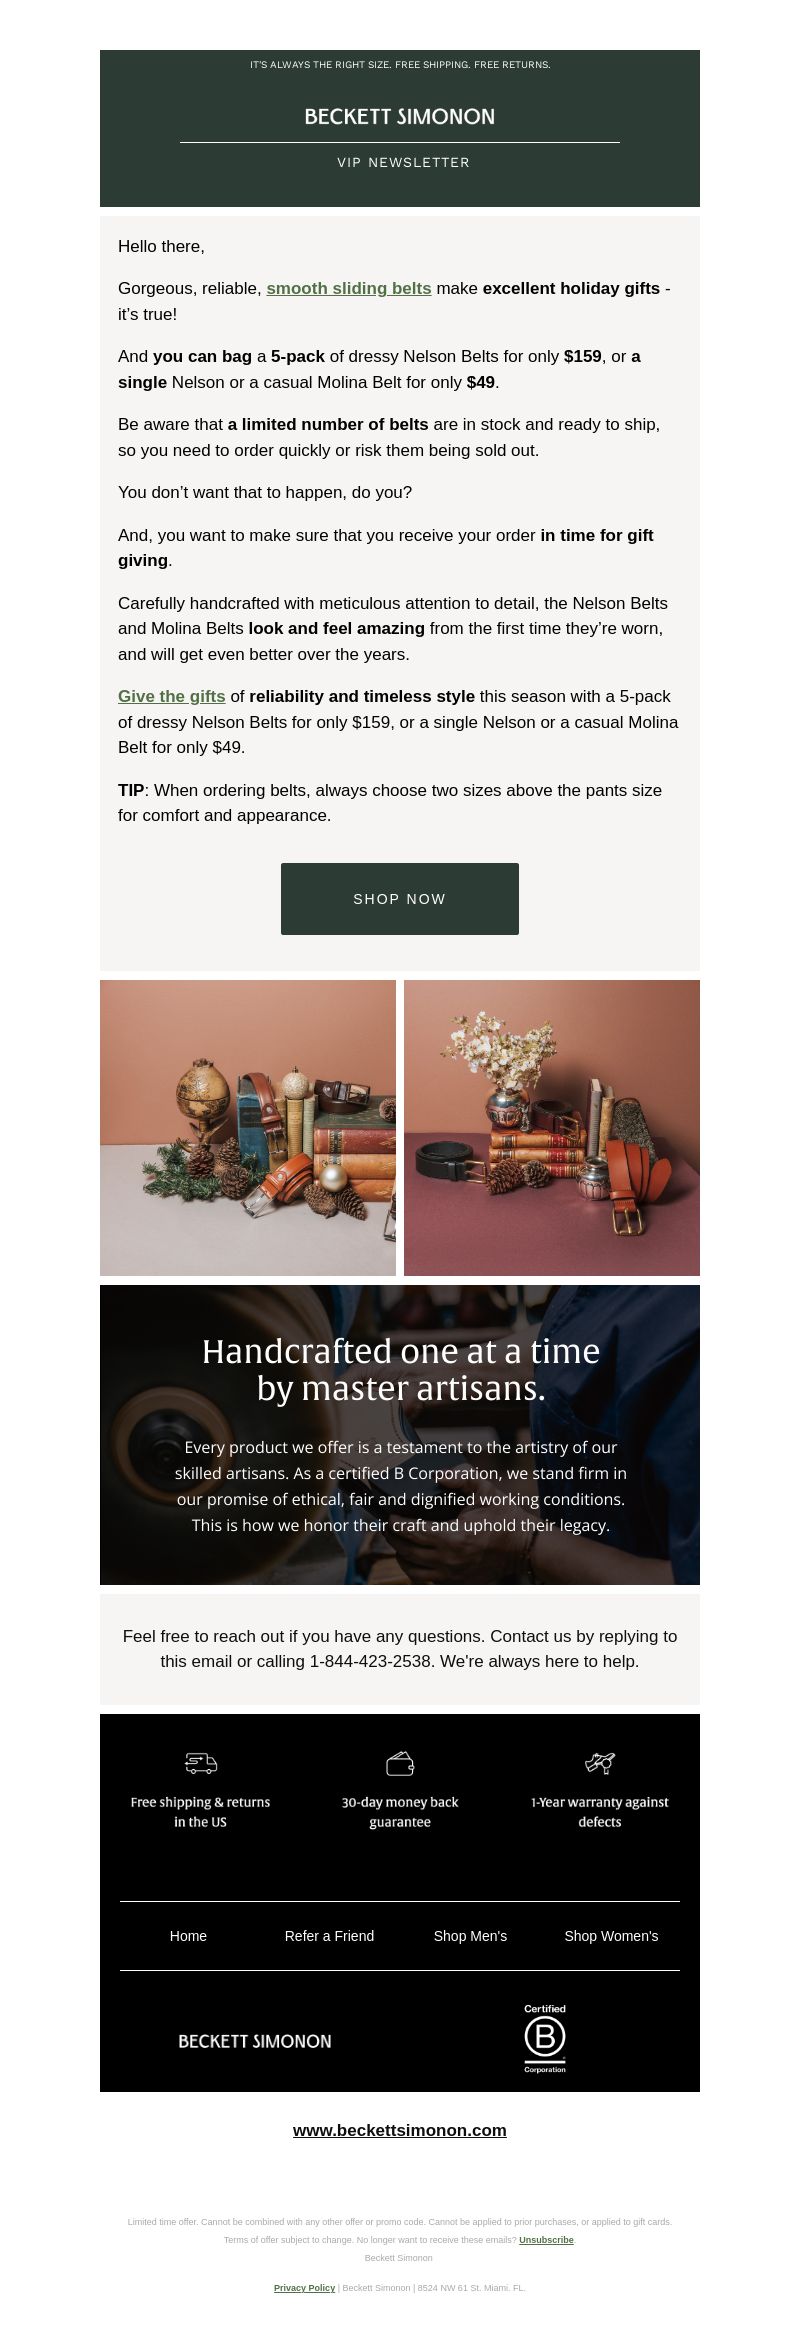Click the VIP Newsletter header text
This screenshot has width=800, height=2343.
tap(403, 162)
